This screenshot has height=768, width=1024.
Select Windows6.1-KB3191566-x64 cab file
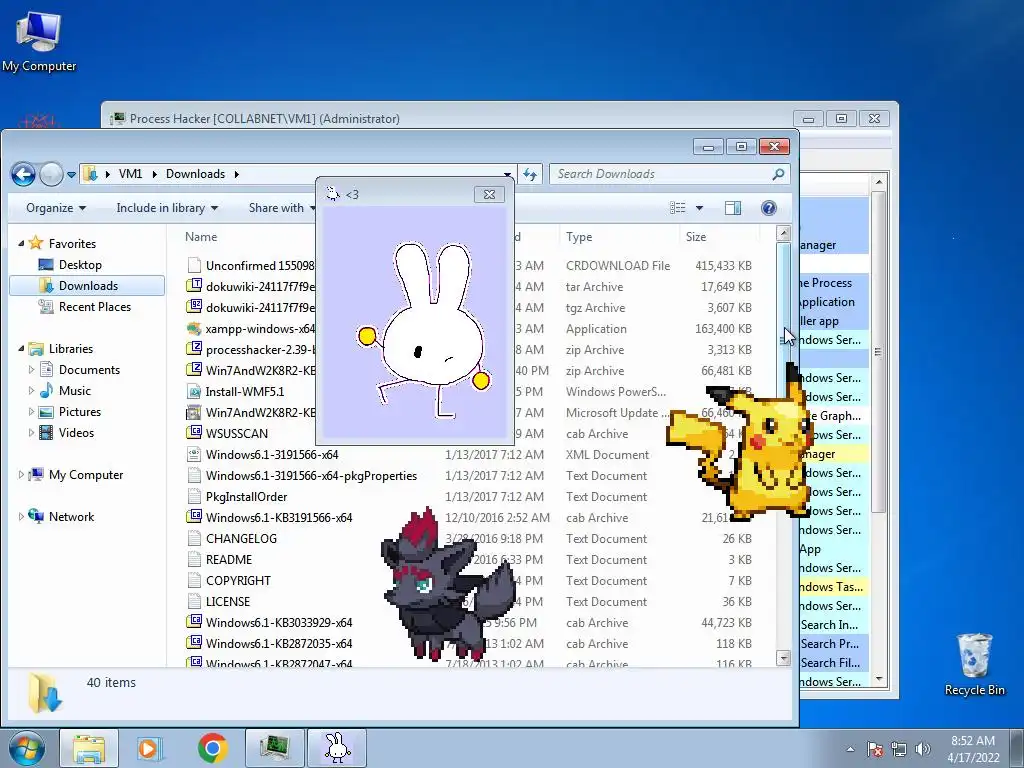pos(279,517)
